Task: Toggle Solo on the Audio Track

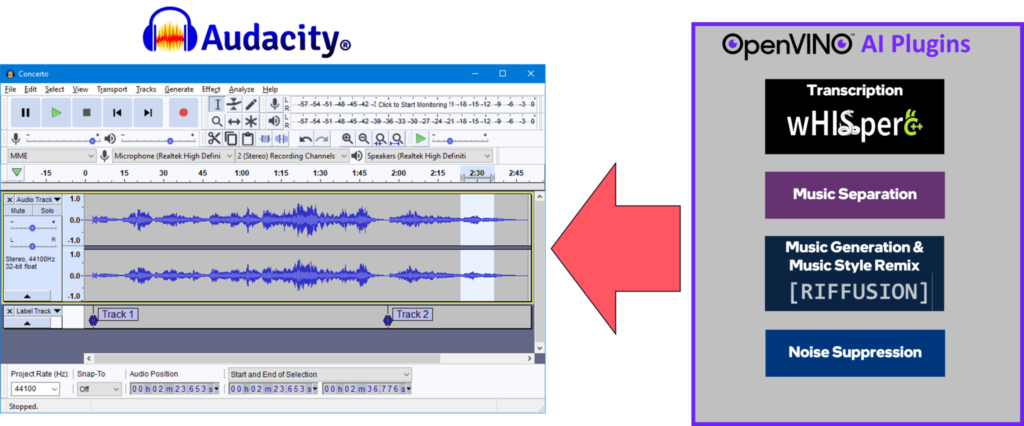Action: coord(47,211)
